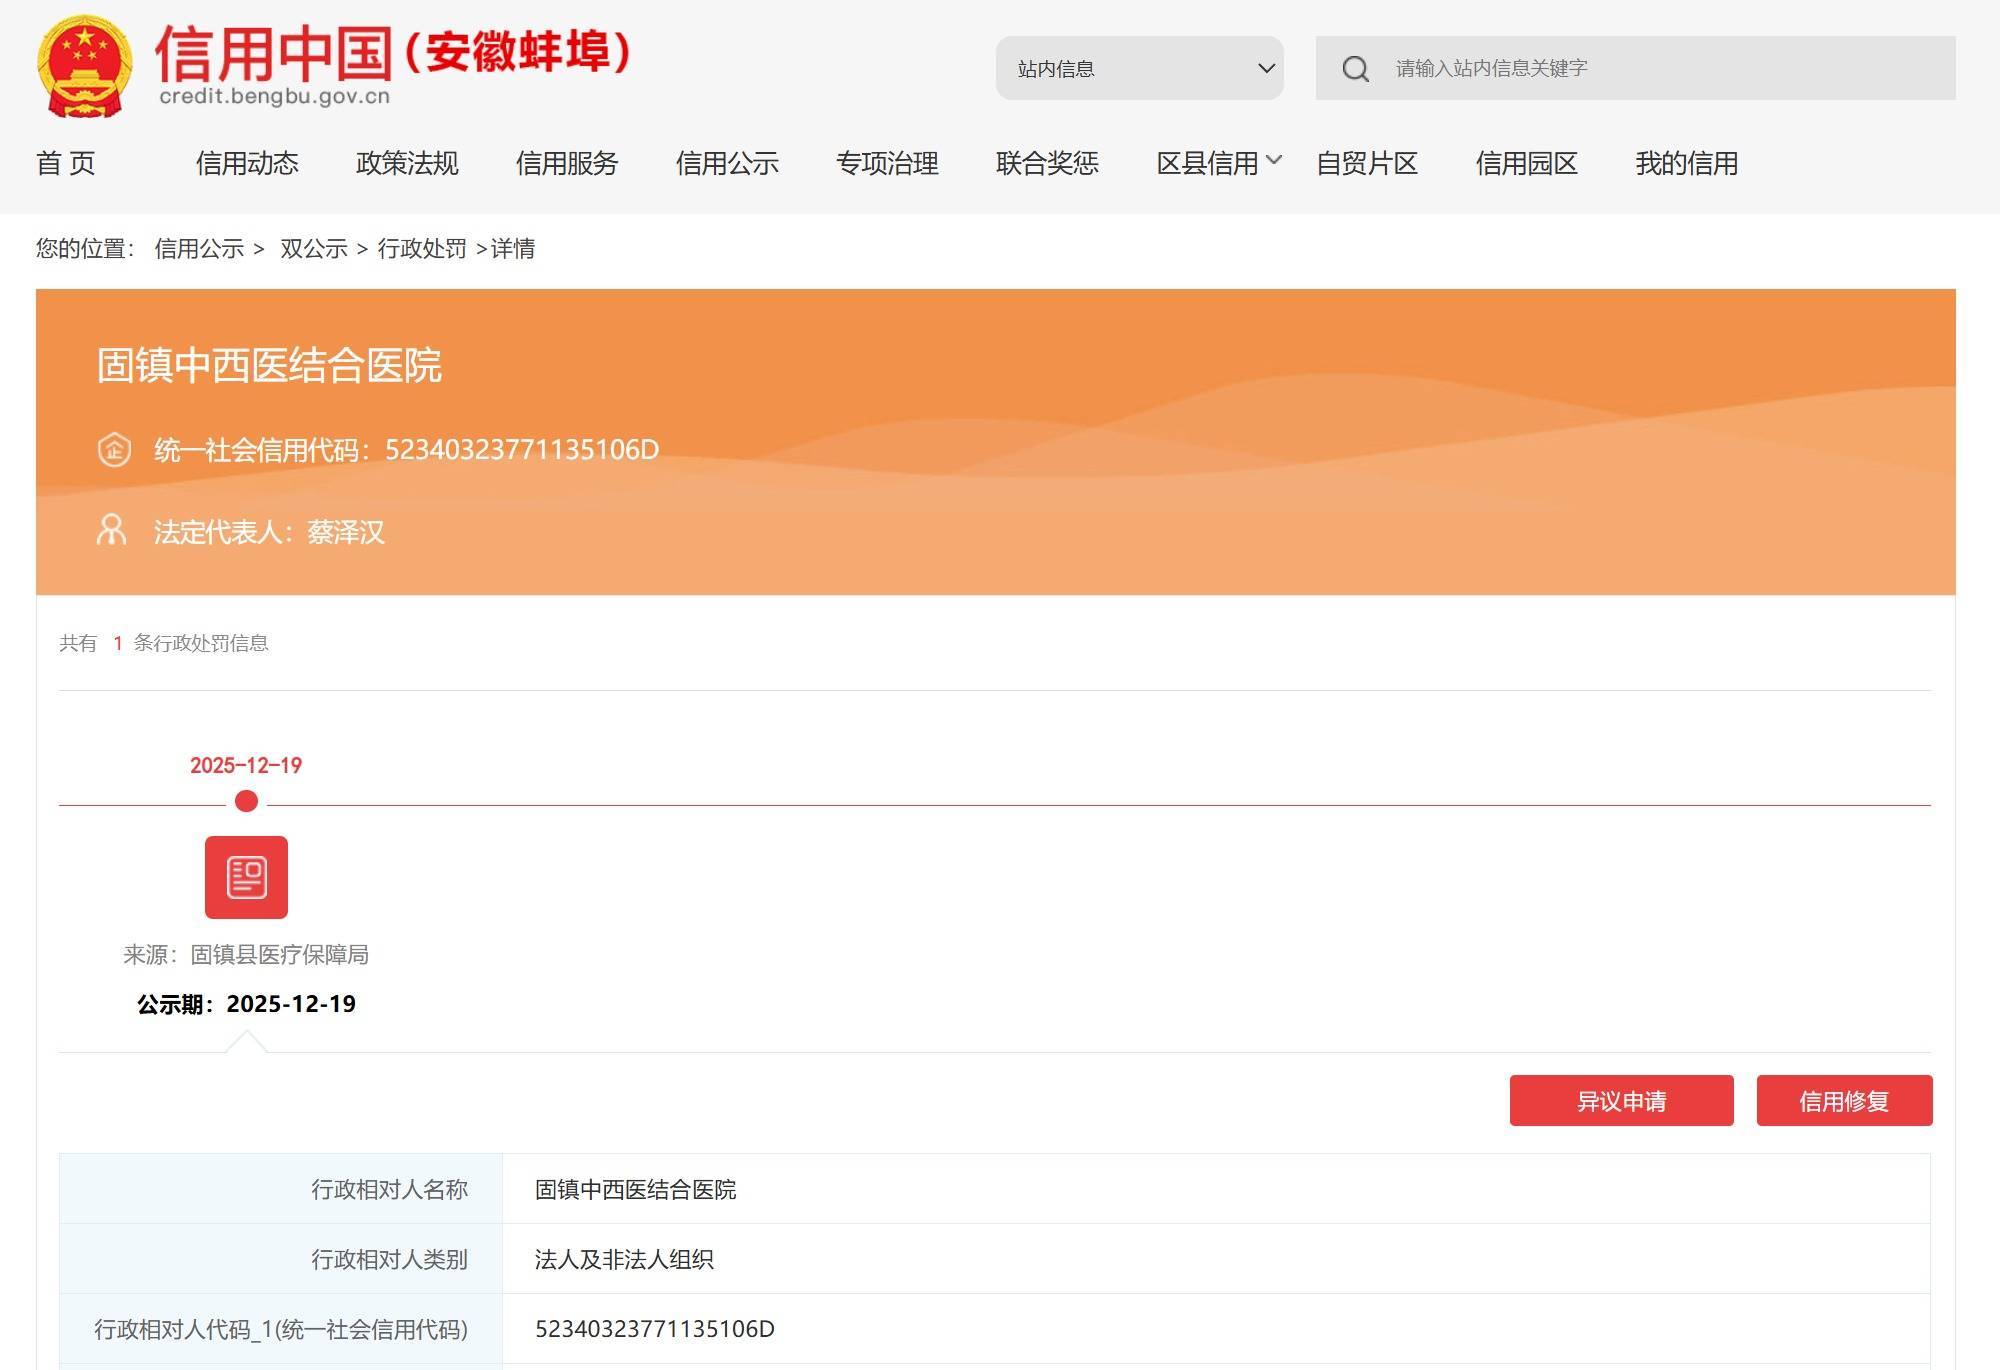Click the credit code badge icon

[x=114, y=449]
